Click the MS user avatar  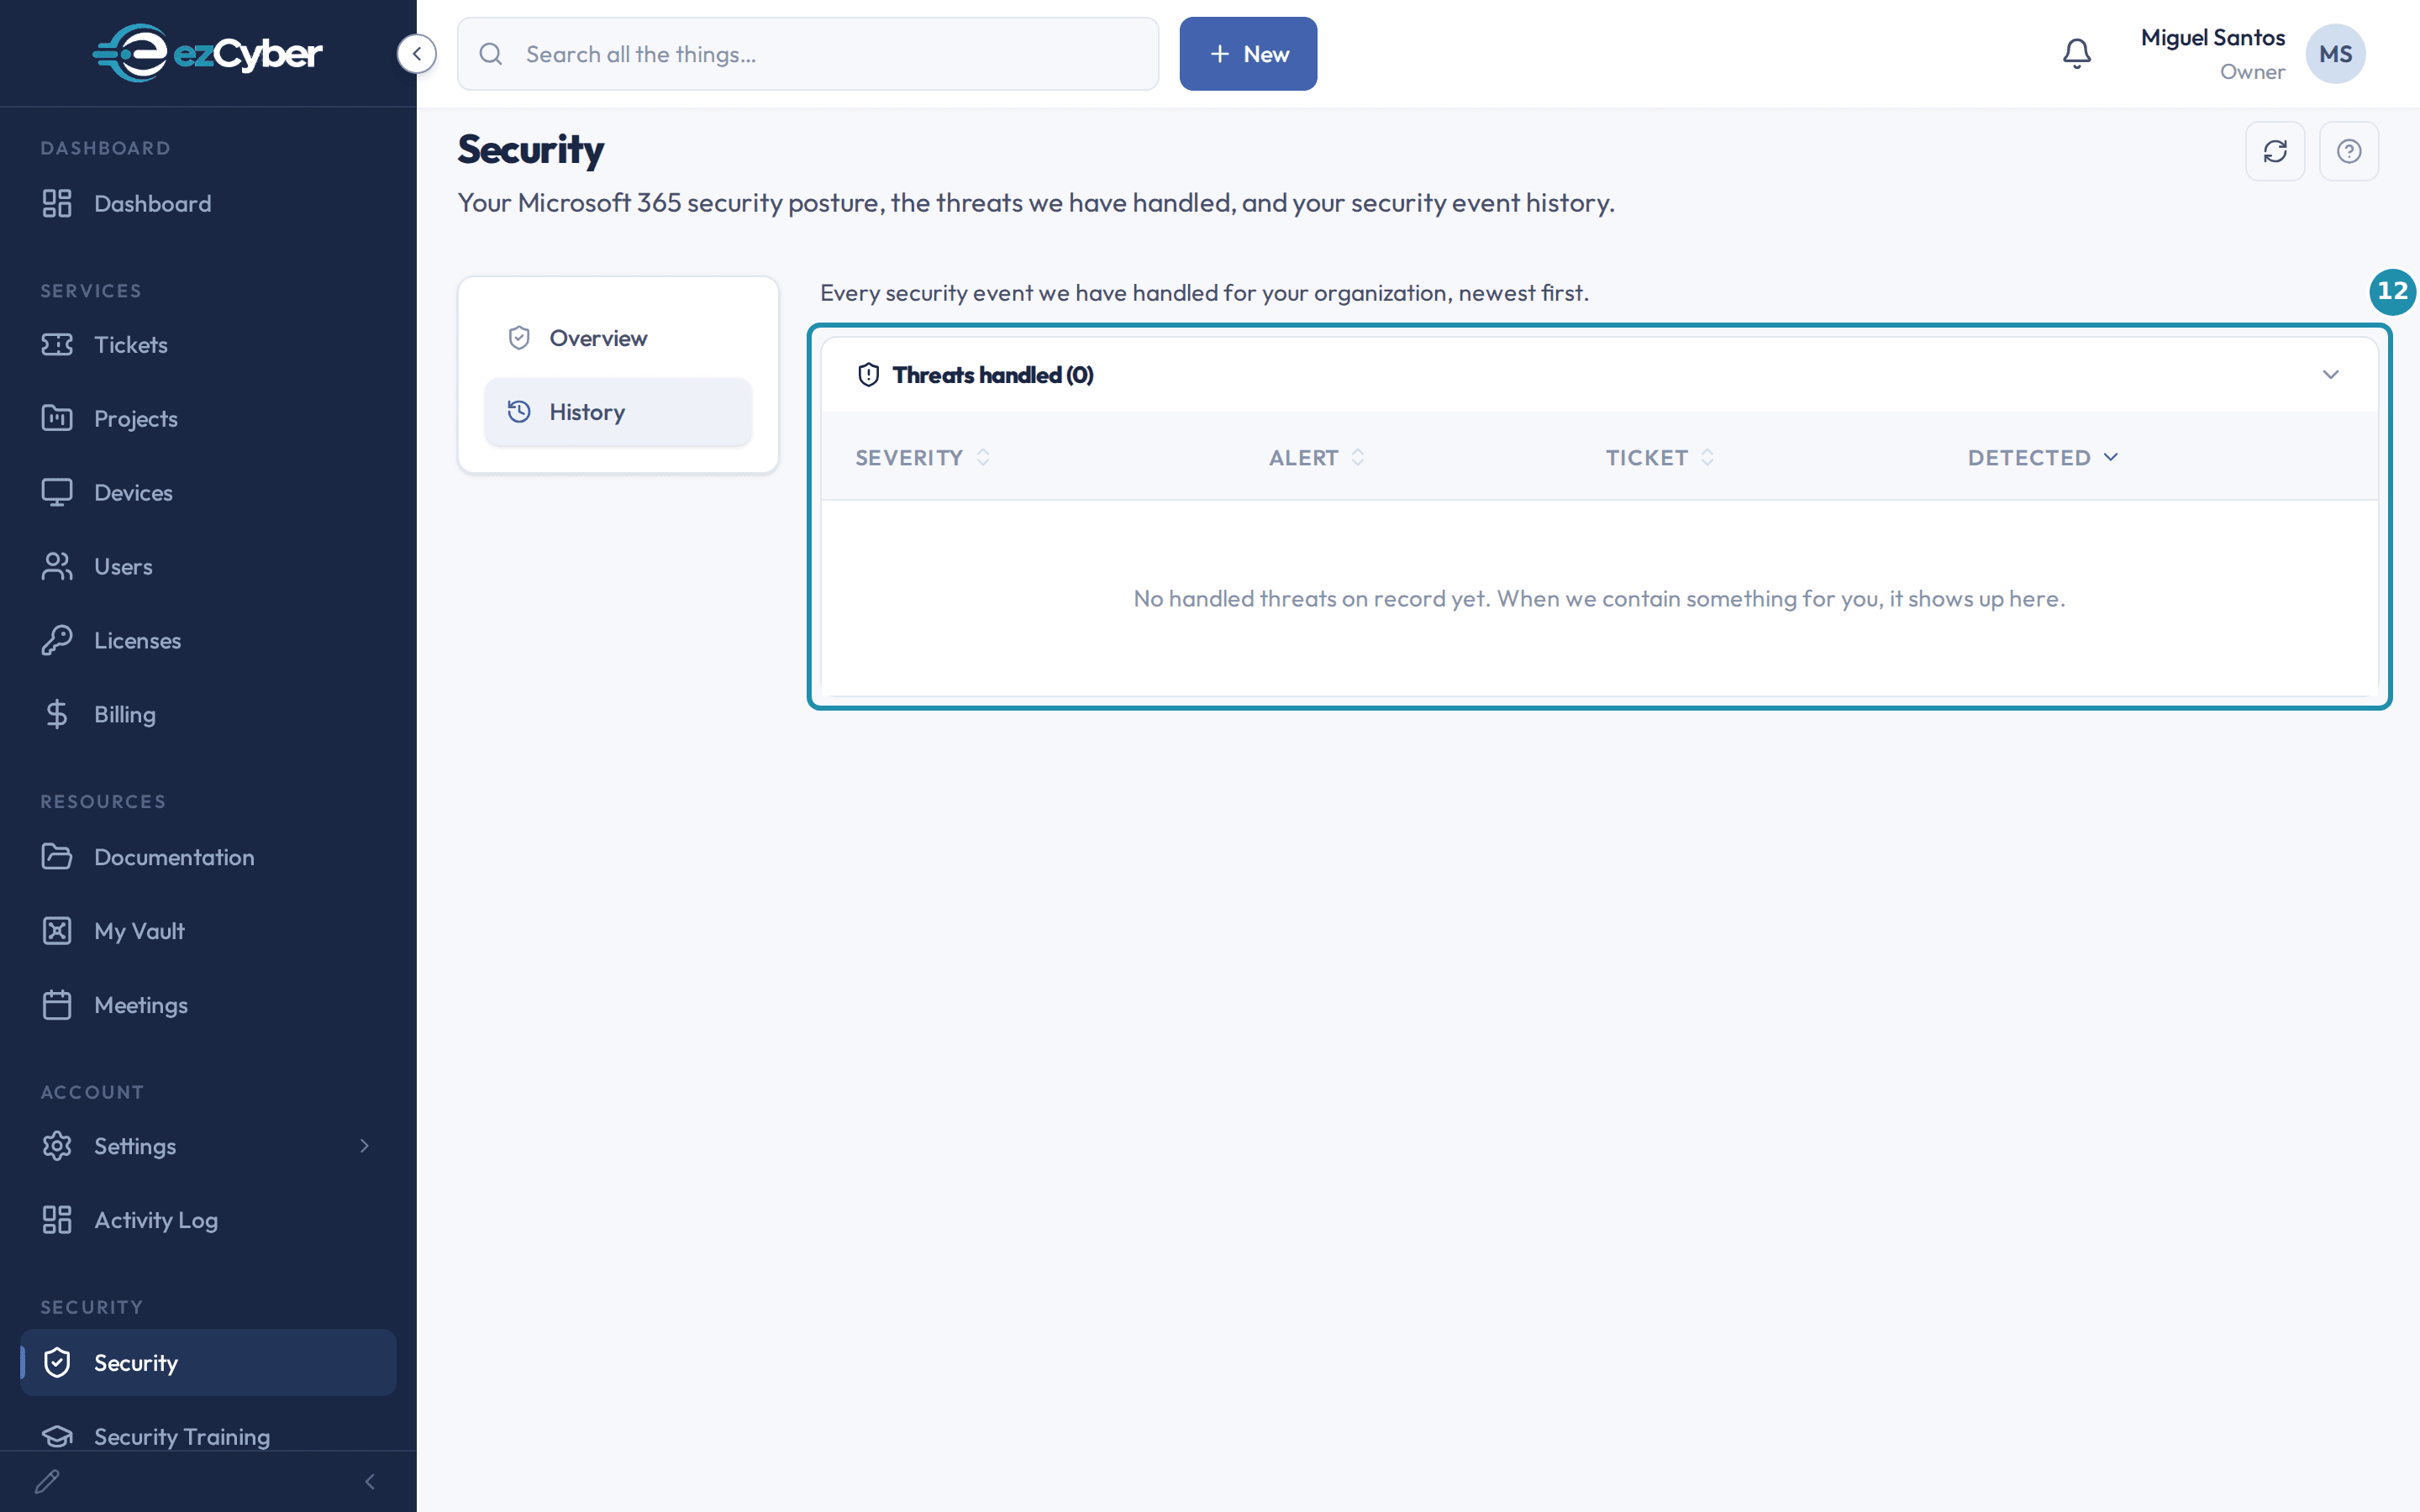tap(2335, 54)
